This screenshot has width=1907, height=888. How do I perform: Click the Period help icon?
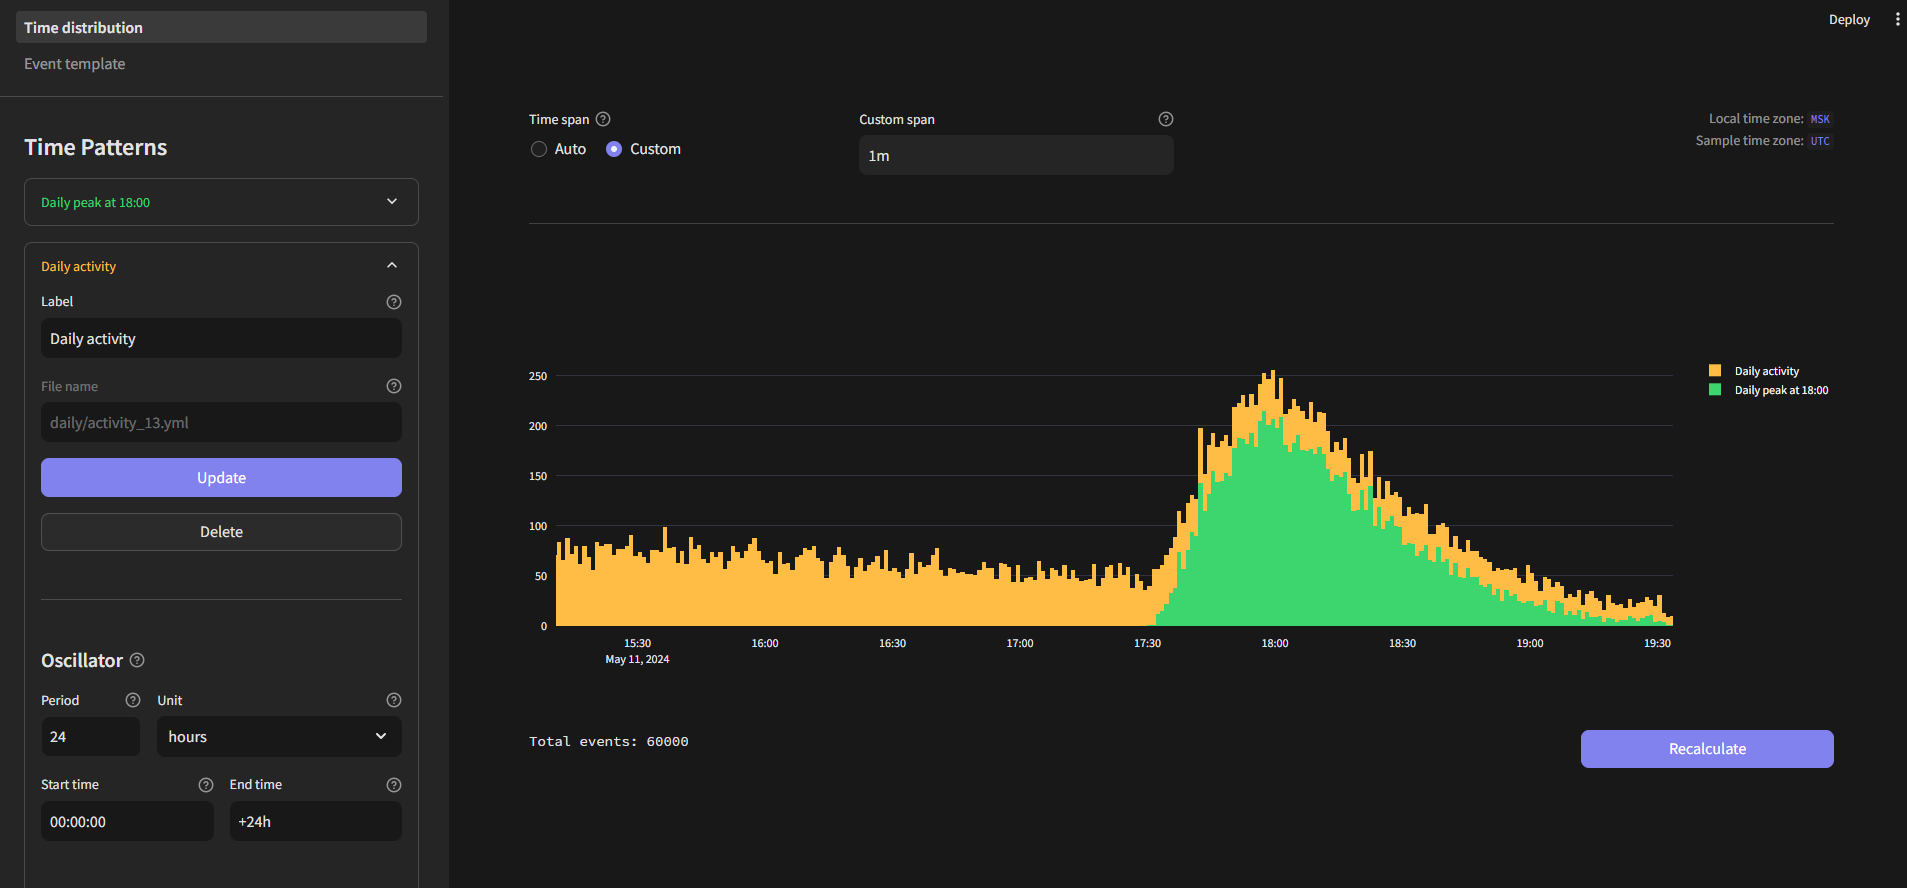(x=133, y=700)
